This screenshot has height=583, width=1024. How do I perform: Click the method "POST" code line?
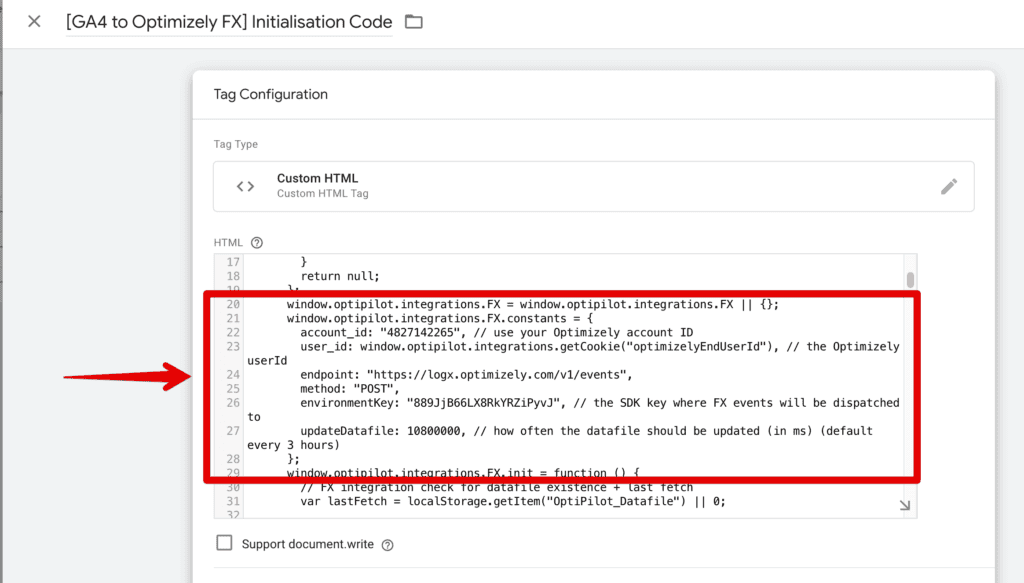(x=349, y=388)
